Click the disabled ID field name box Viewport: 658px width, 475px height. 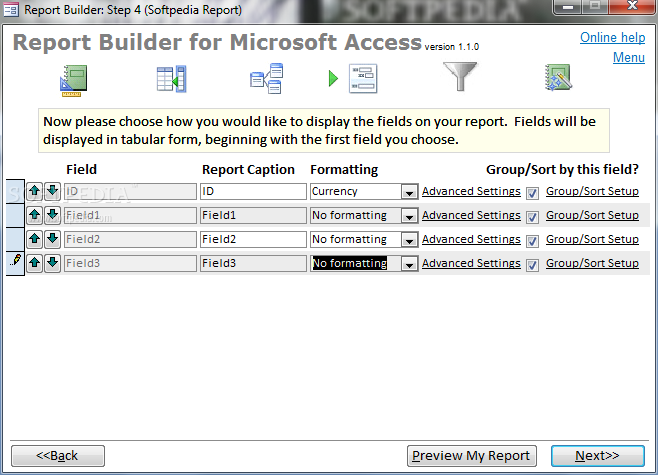point(130,191)
